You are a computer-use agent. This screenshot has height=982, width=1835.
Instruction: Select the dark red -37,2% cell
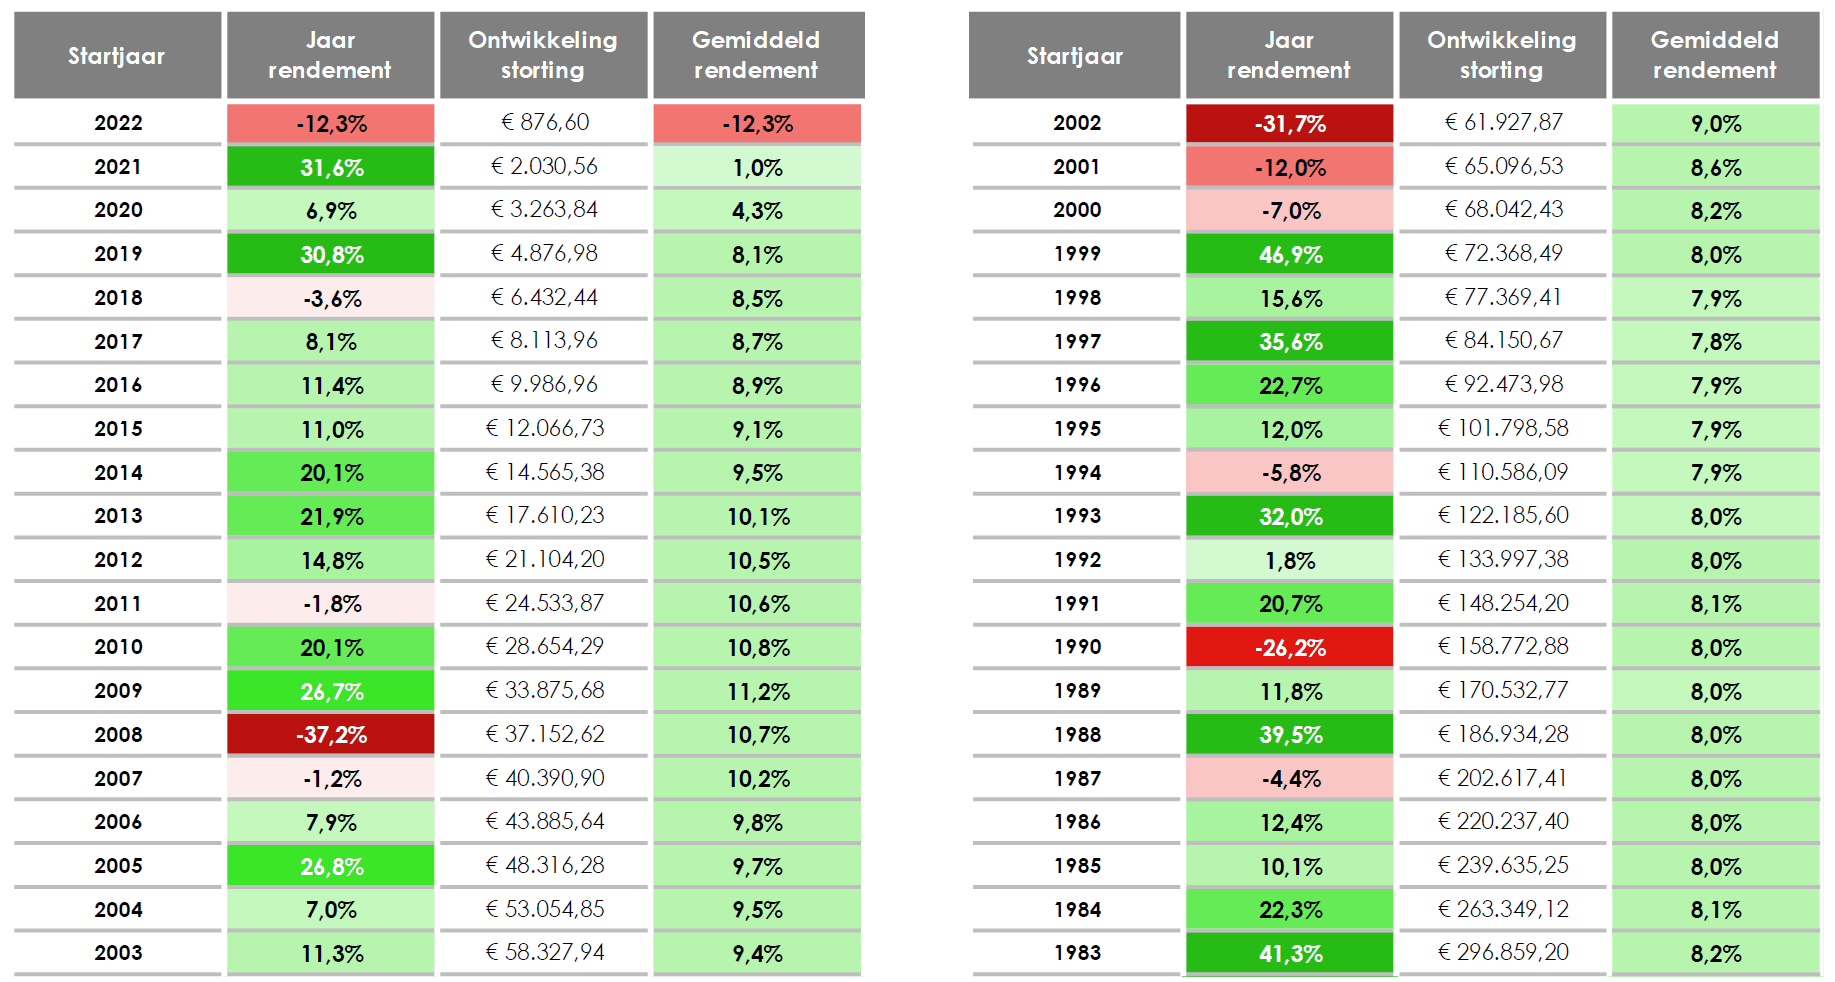tap(331, 735)
